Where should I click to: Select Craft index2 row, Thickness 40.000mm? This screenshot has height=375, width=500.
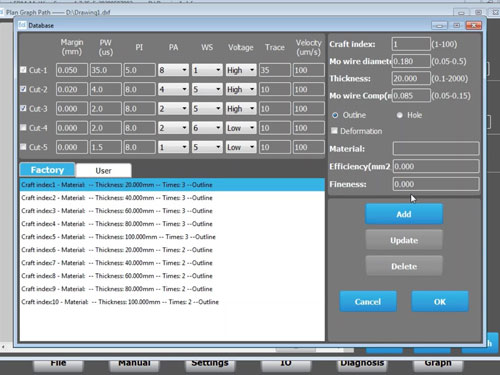click(x=172, y=198)
